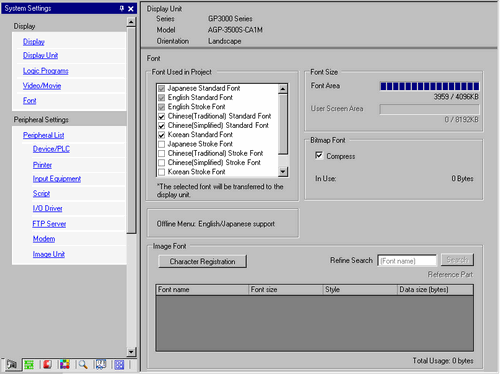This screenshot has height=374, width=500.
Task: Go to I/O Driver settings
Action: pyautogui.click(x=47, y=208)
